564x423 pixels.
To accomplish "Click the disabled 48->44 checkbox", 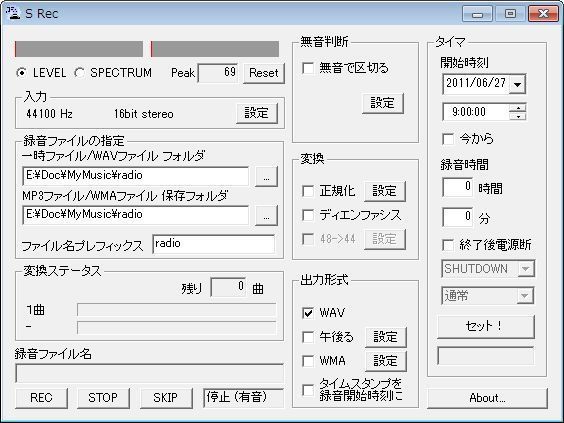I will point(308,239).
